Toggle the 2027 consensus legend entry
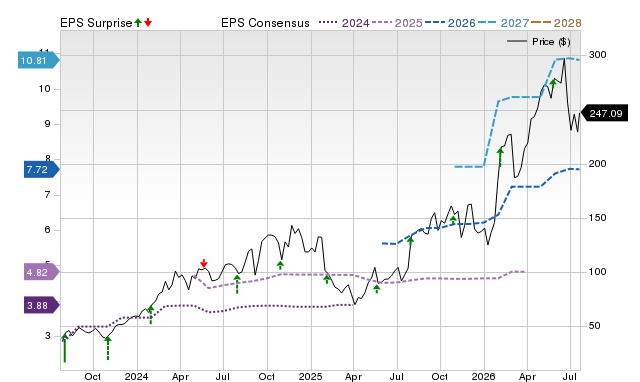Screen dimensions: 640x382 [x=503, y=23]
